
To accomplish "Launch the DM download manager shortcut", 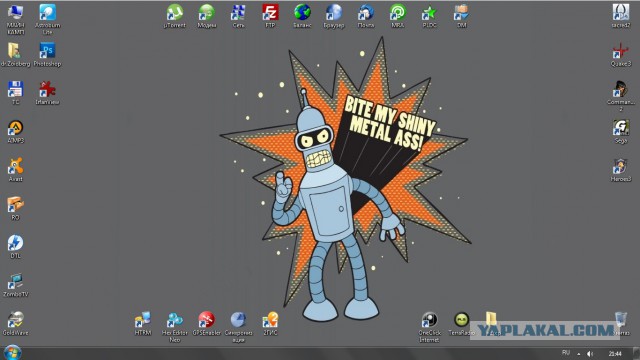I will click(x=461, y=12).
